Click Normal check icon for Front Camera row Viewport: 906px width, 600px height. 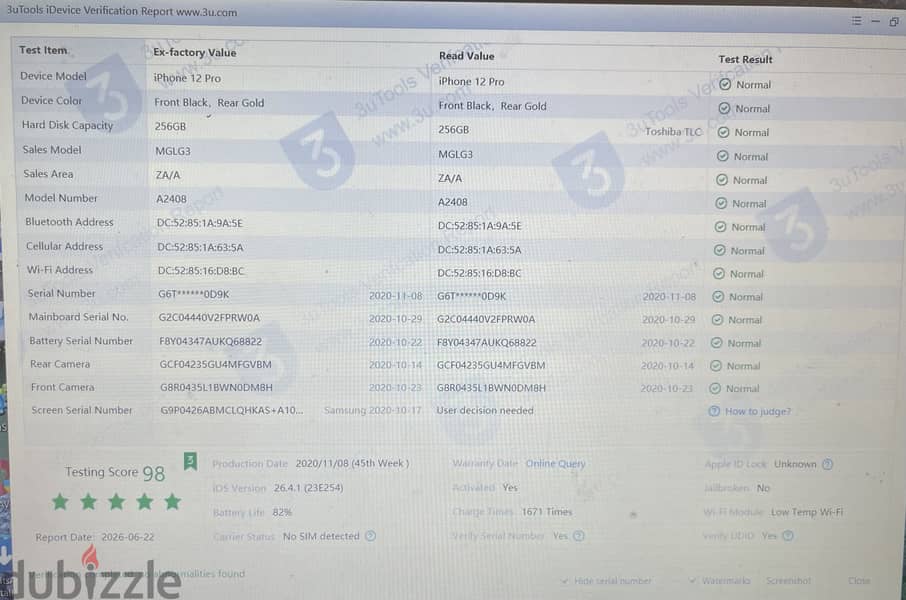coord(715,388)
